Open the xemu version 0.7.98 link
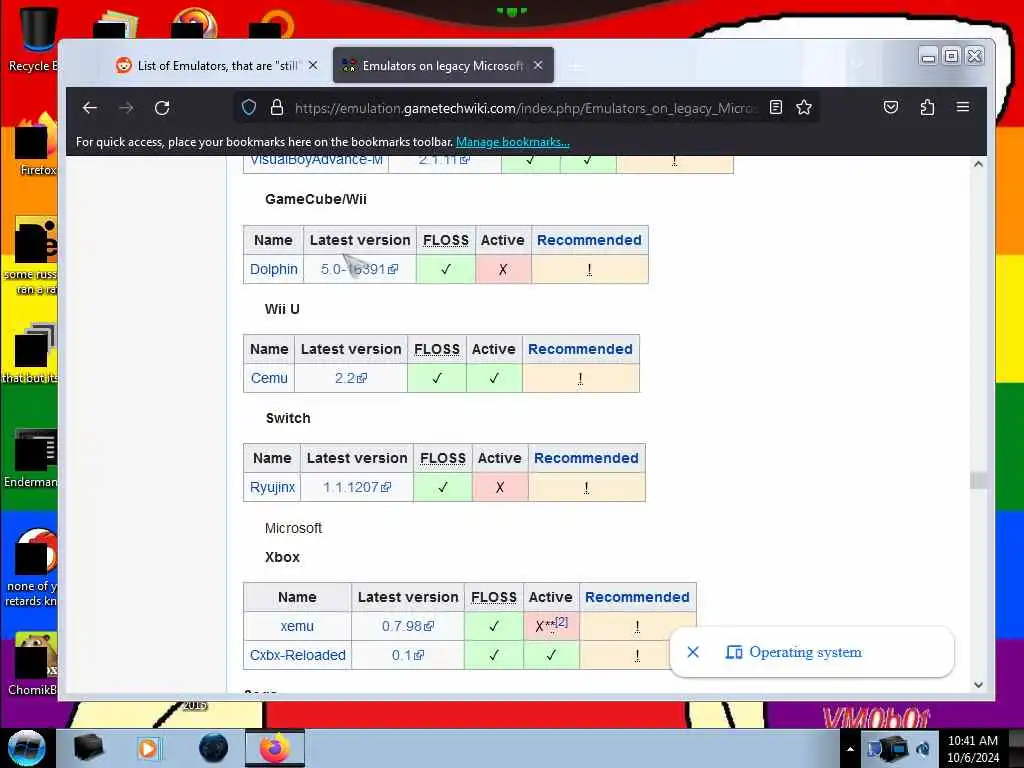The height and width of the screenshot is (768, 1024). click(x=408, y=626)
